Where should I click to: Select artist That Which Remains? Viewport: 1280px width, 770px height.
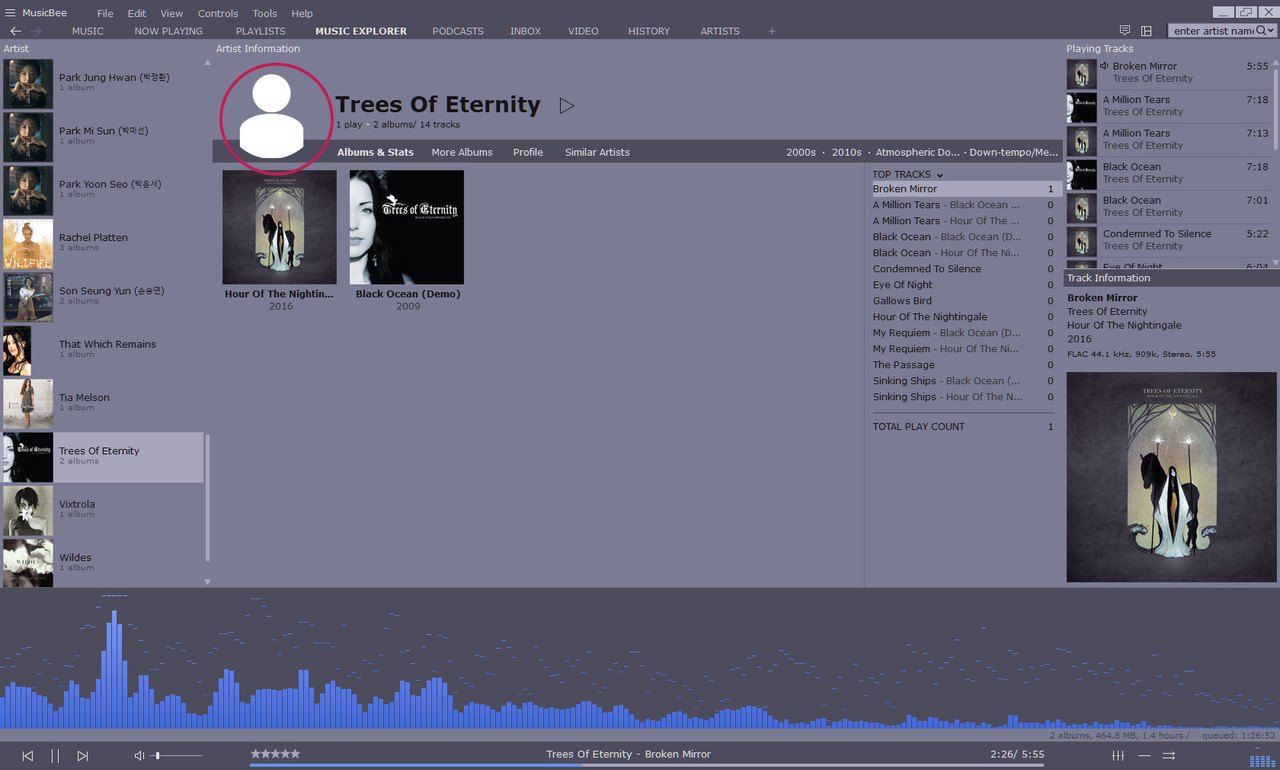102,349
